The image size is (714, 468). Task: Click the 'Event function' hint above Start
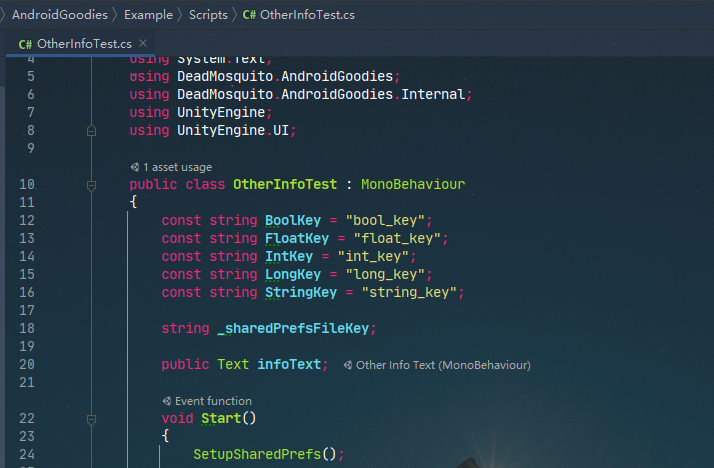point(213,401)
